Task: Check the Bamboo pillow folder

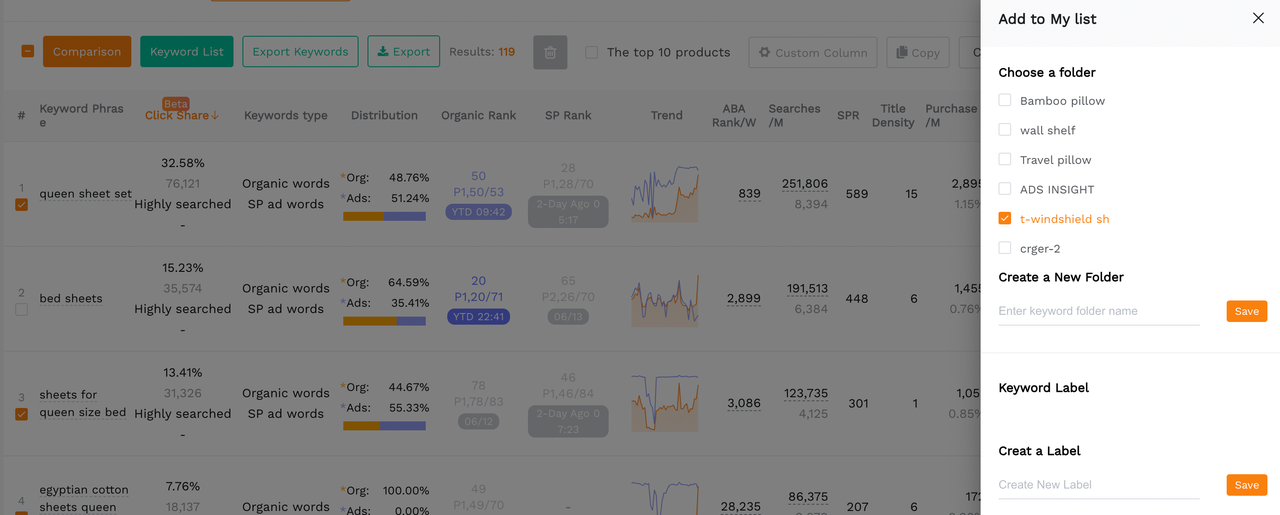Action: 1005,101
